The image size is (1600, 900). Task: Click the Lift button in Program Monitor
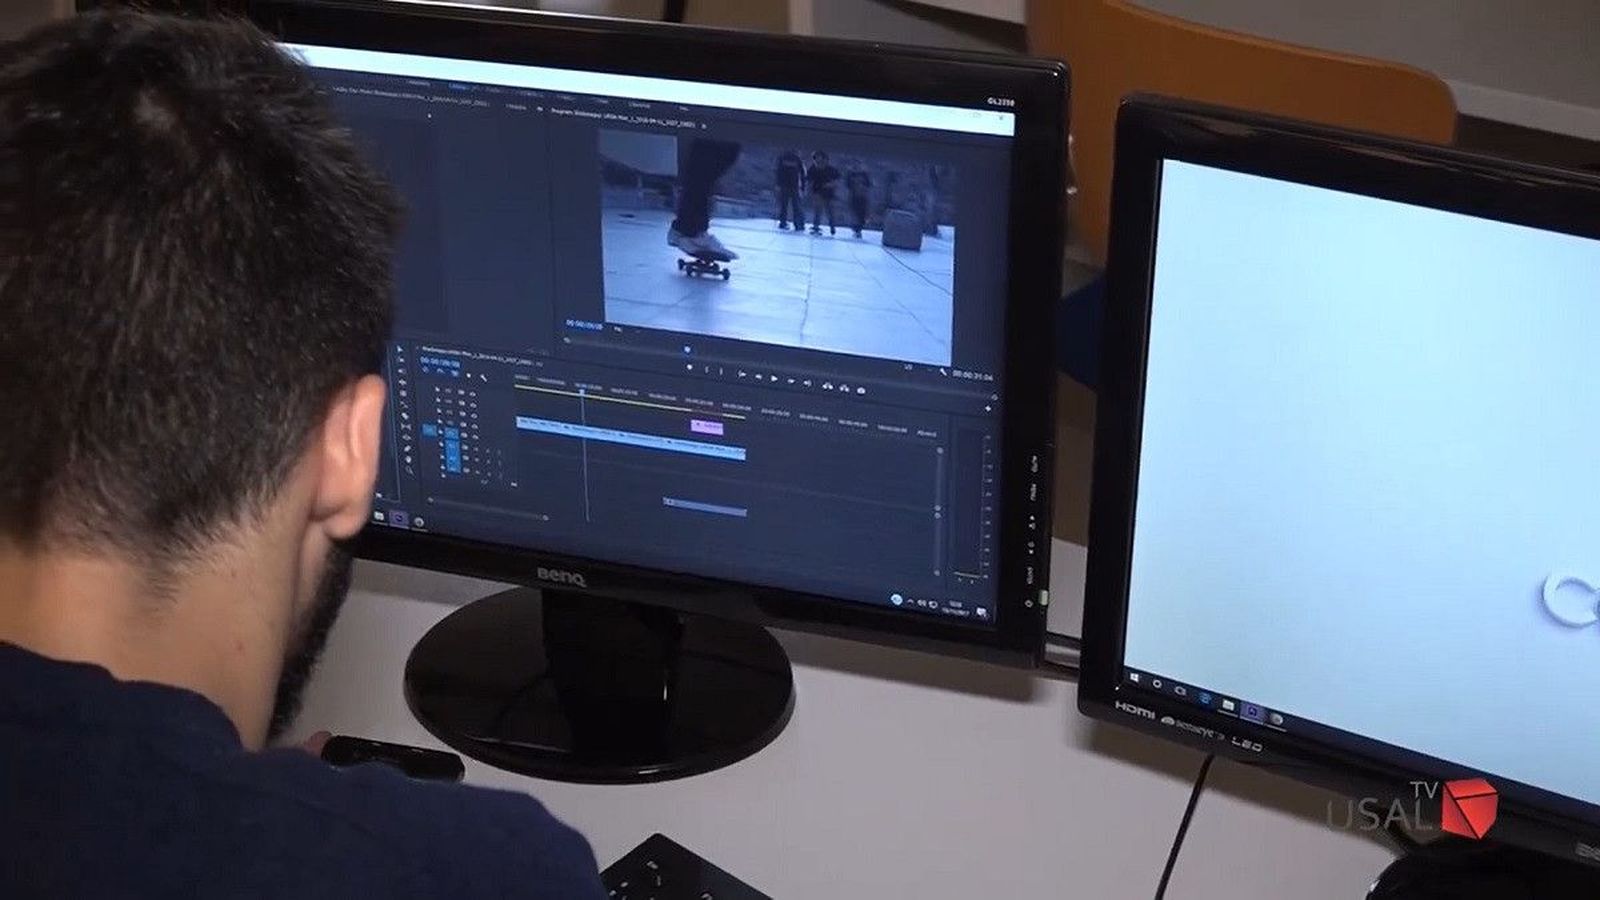click(828, 385)
